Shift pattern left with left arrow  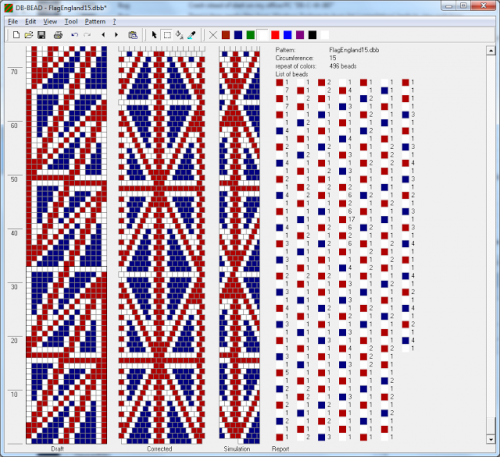coord(103,35)
